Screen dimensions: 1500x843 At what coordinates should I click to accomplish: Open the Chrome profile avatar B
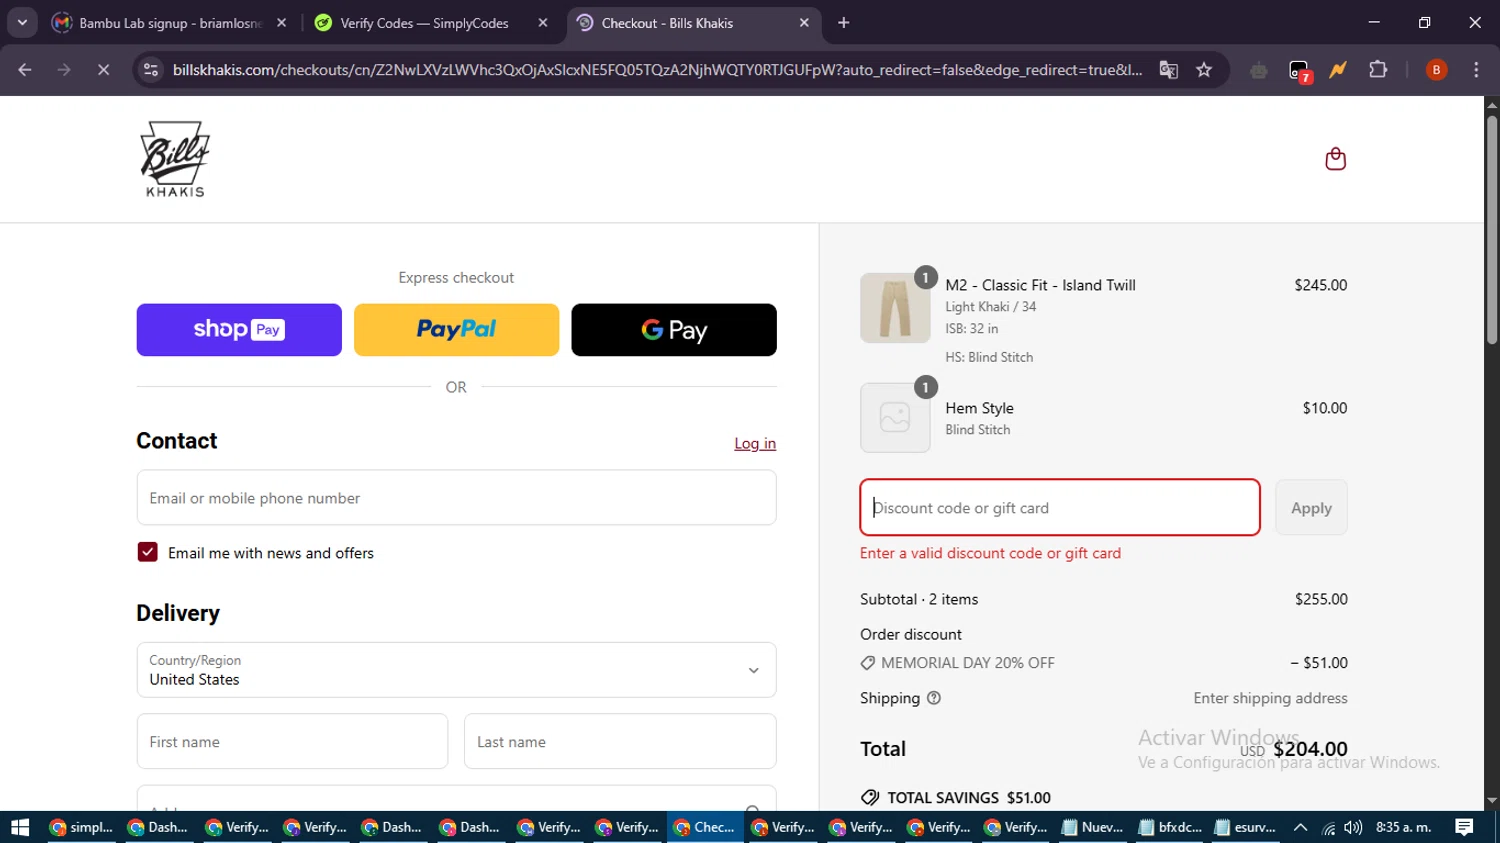pos(1436,70)
